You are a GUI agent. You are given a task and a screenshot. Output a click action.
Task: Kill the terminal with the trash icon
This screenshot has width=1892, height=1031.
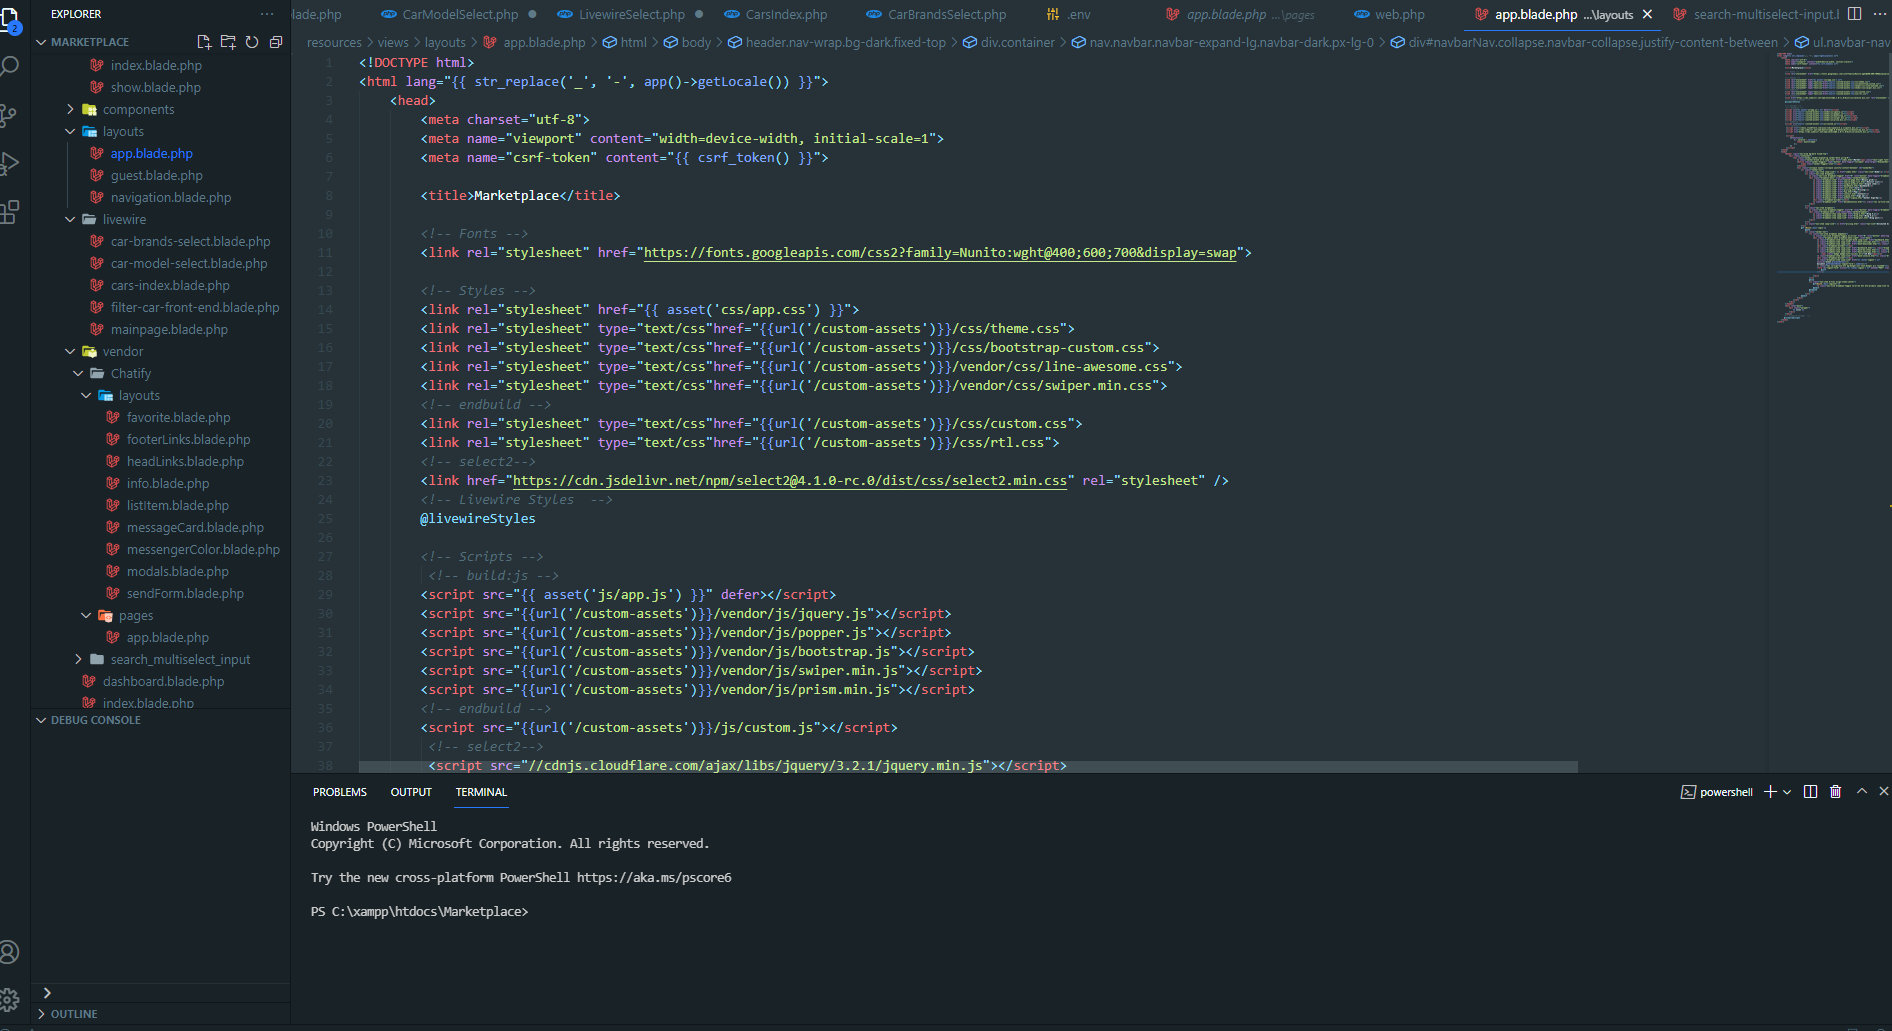1835,791
